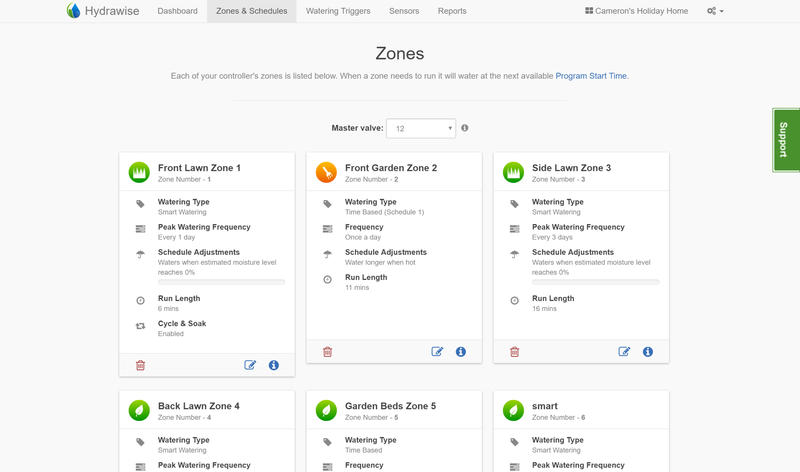Edit Front Lawn Zone 1 via pencil icon
Screen dimensions: 800x472
(x=250, y=365)
